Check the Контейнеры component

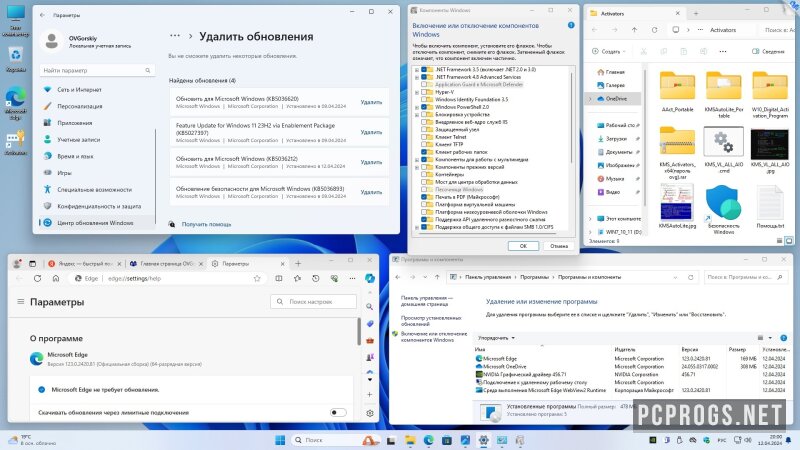point(423,174)
